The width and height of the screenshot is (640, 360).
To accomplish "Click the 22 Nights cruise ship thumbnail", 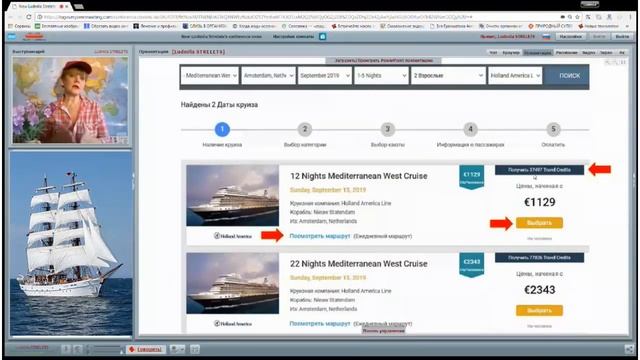I will (233, 283).
